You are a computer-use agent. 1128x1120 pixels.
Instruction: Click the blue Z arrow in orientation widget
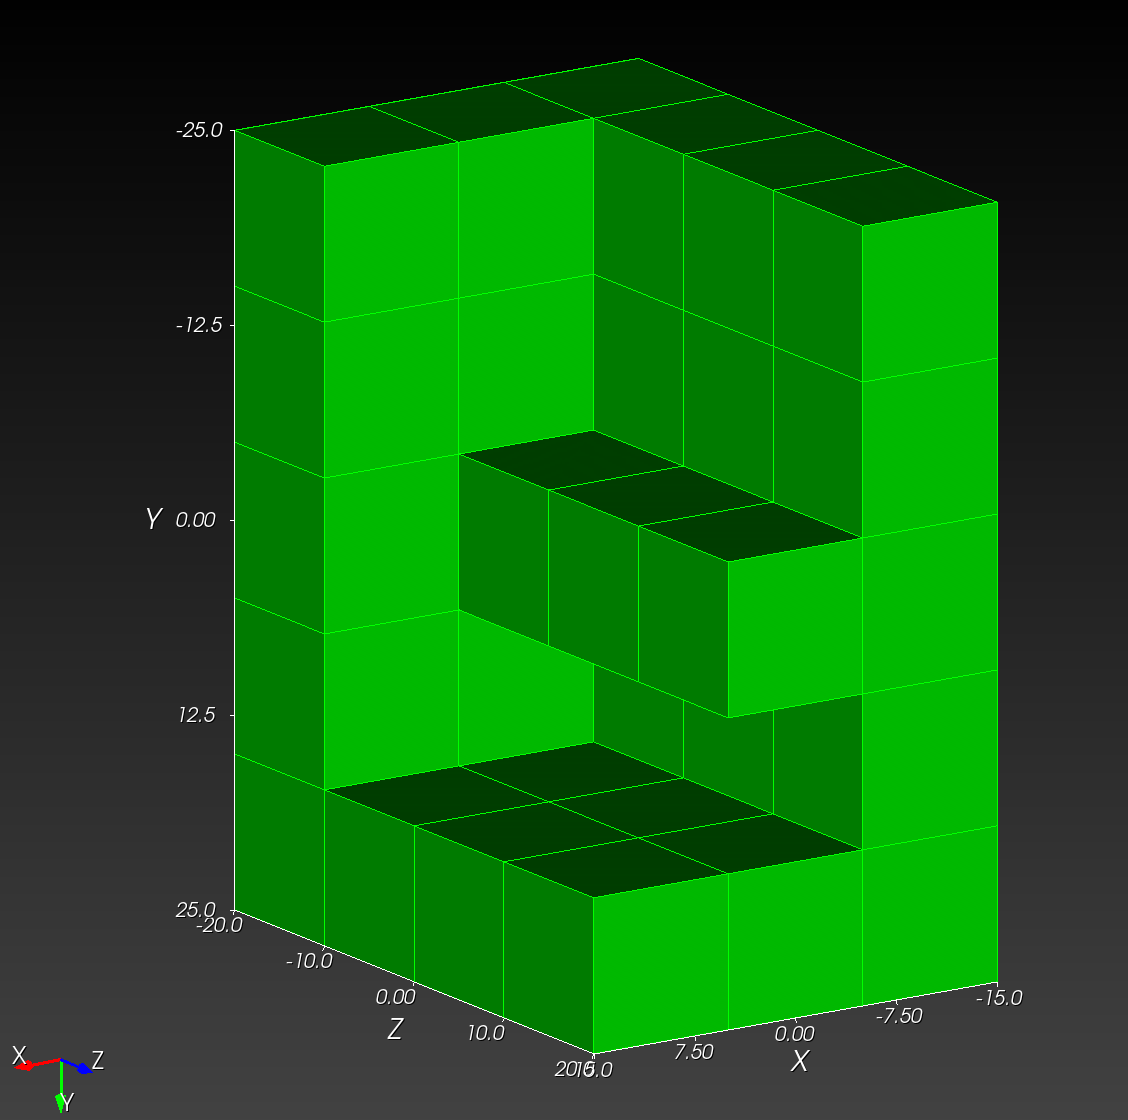80,1066
